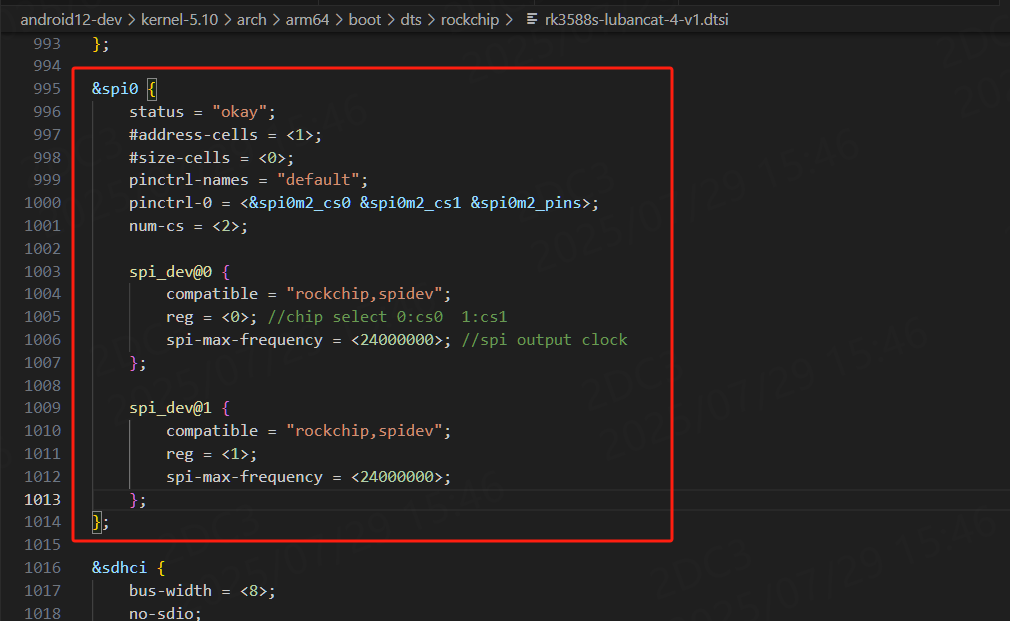The height and width of the screenshot is (621, 1010).
Task: Click the "rockchip,spidev" string on line 1004
Action: (x=364, y=294)
